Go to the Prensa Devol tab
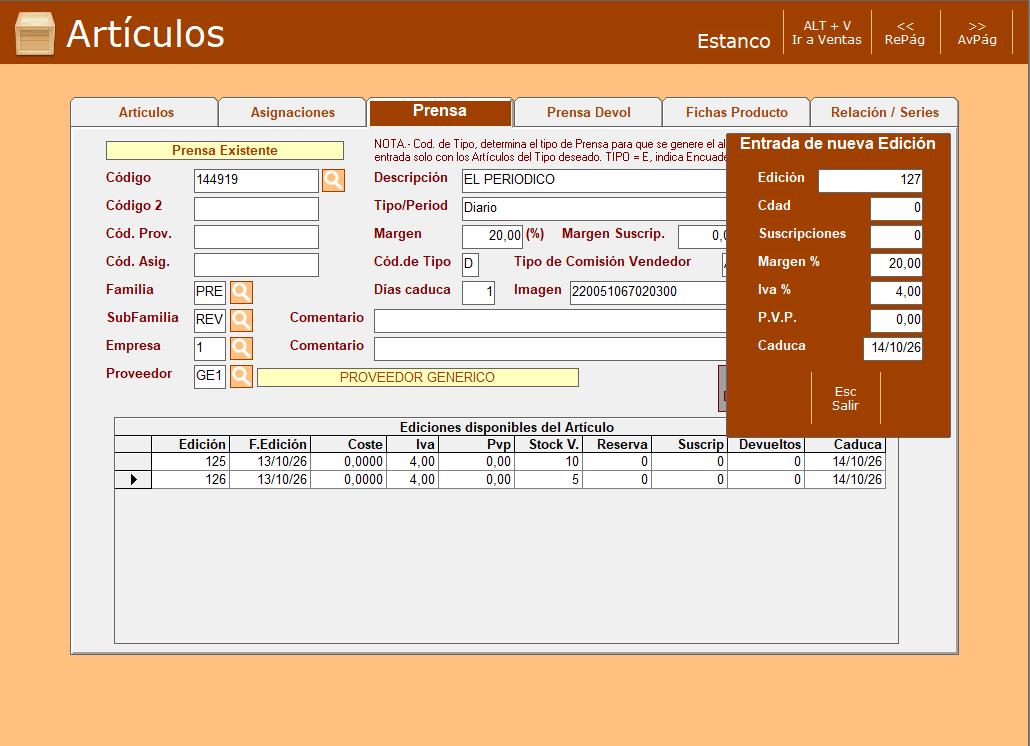This screenshot has width=1030, height=746. pos(589,112)
